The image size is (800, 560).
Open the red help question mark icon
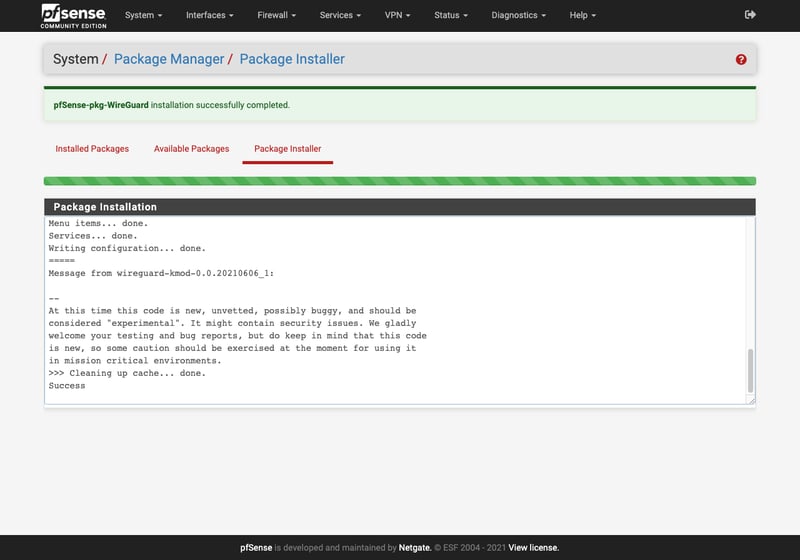(741, 60)
